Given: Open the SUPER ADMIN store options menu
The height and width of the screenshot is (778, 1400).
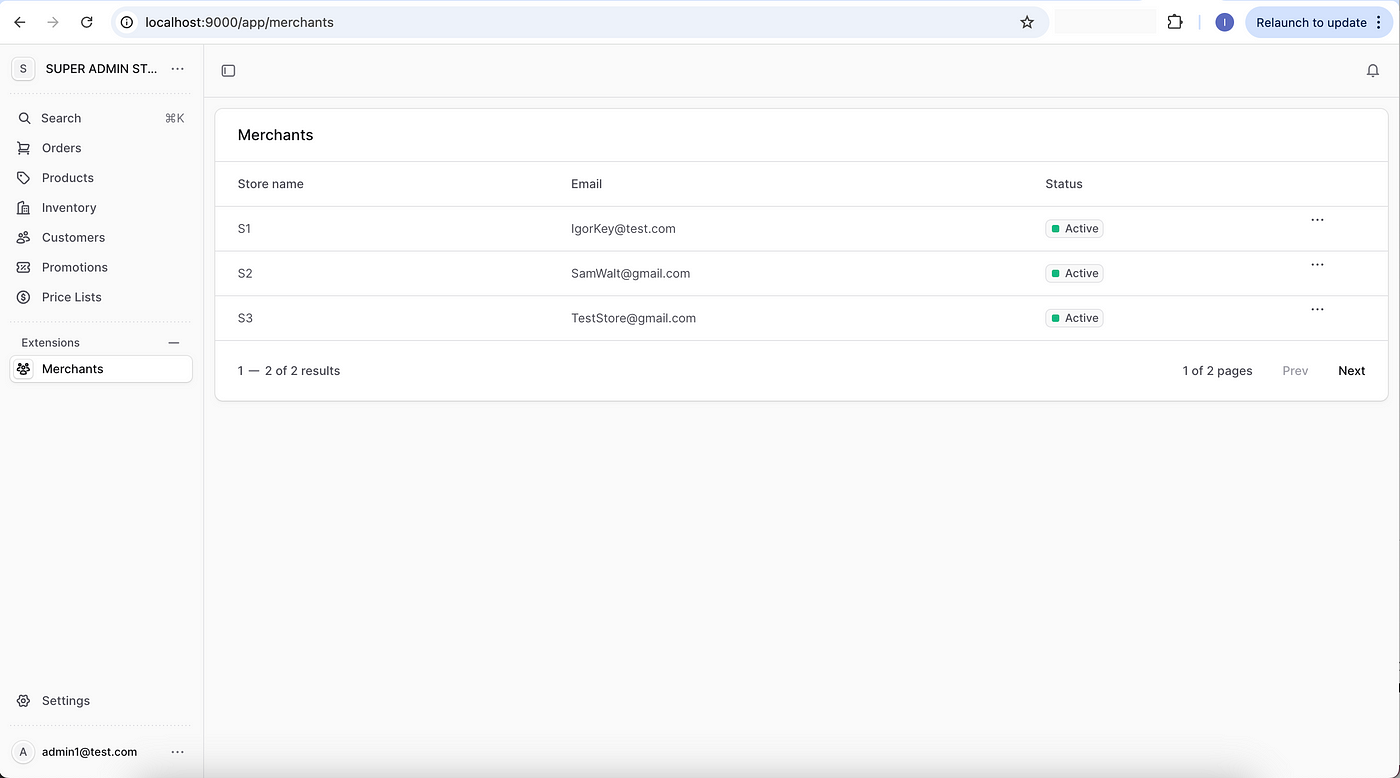Looking at the screenshot, I should click(x=178, y=69).
